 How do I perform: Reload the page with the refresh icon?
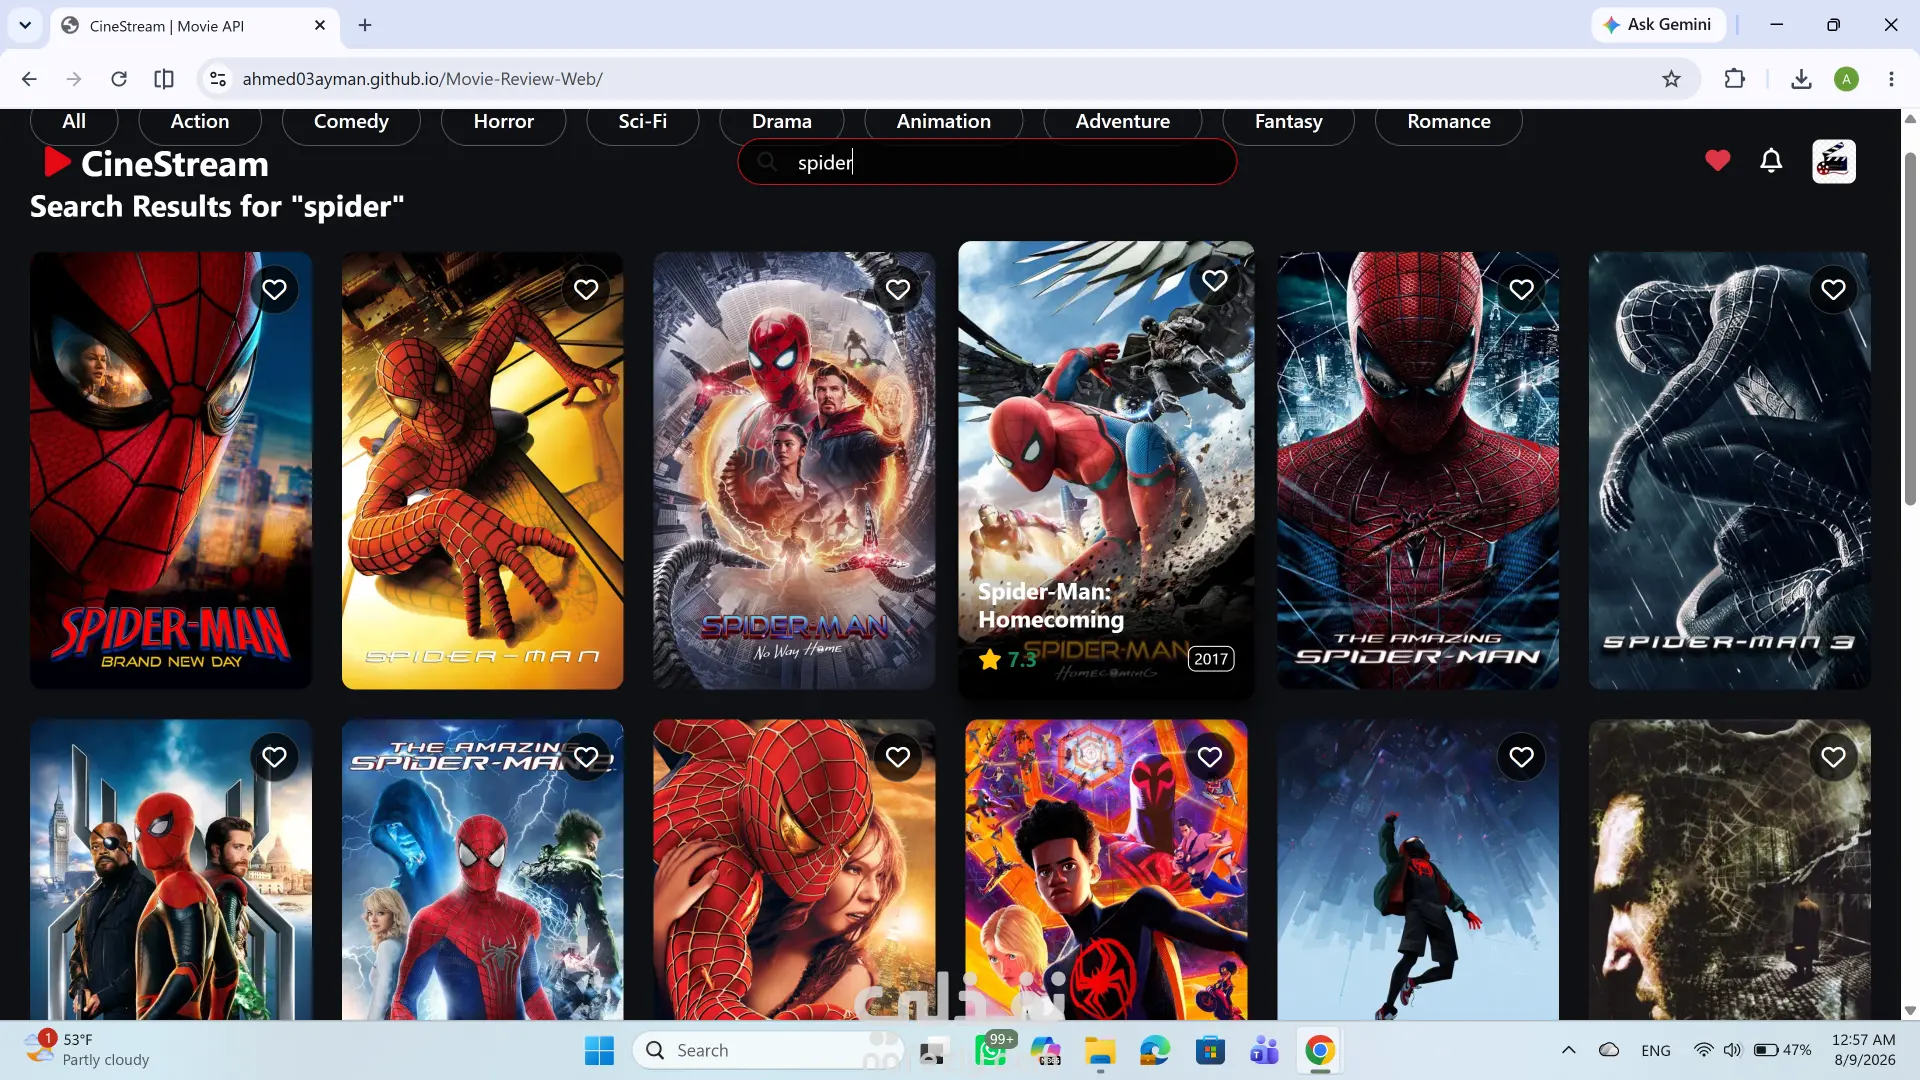pos(119,79)
